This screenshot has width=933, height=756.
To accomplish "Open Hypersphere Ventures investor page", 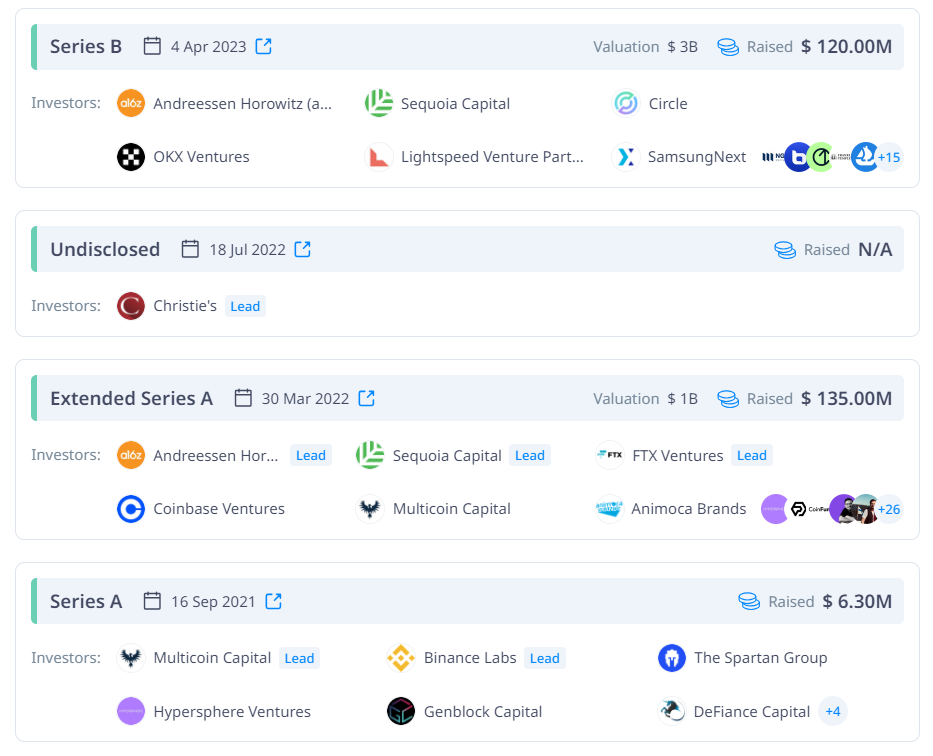I will [232, 712].
